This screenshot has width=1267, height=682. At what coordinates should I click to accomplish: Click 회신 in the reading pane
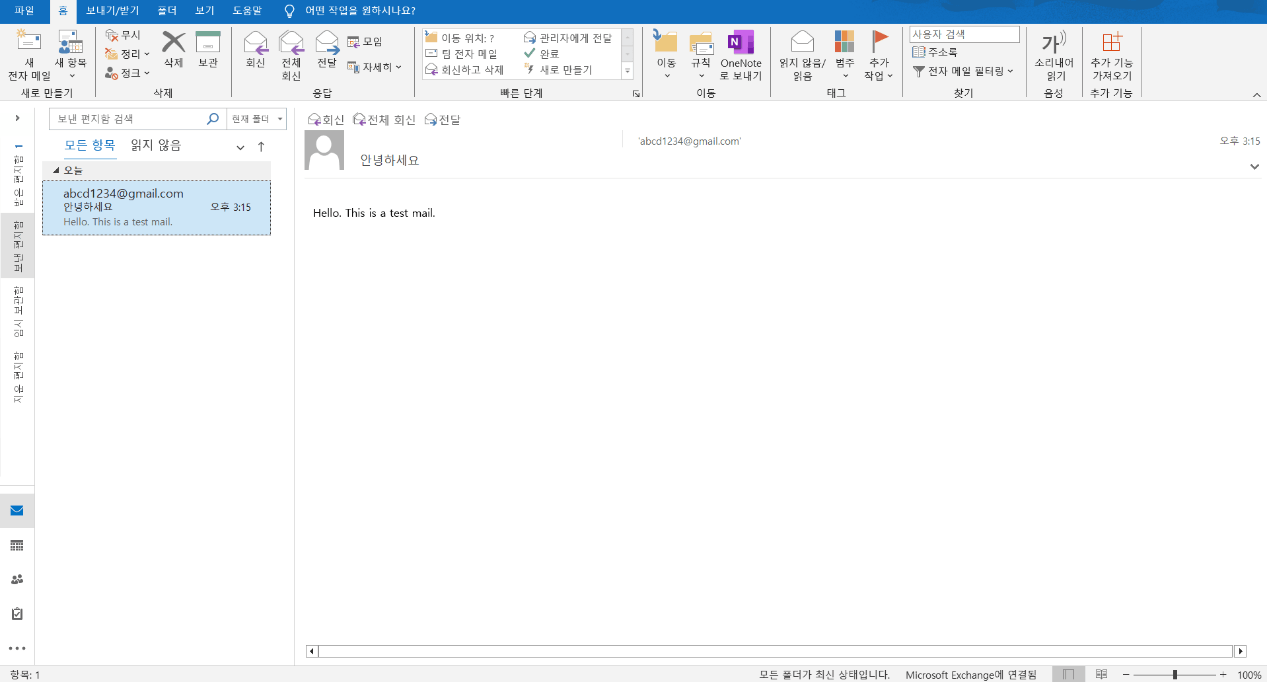(x=326, y=120)
